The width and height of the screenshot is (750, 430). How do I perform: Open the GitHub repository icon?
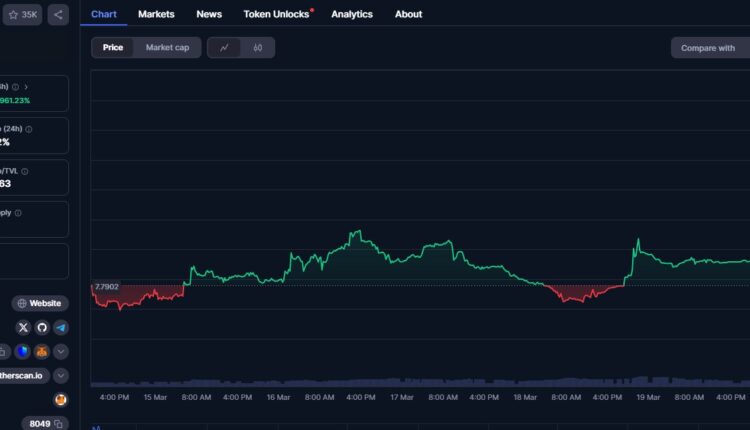[x=42, y=327]
